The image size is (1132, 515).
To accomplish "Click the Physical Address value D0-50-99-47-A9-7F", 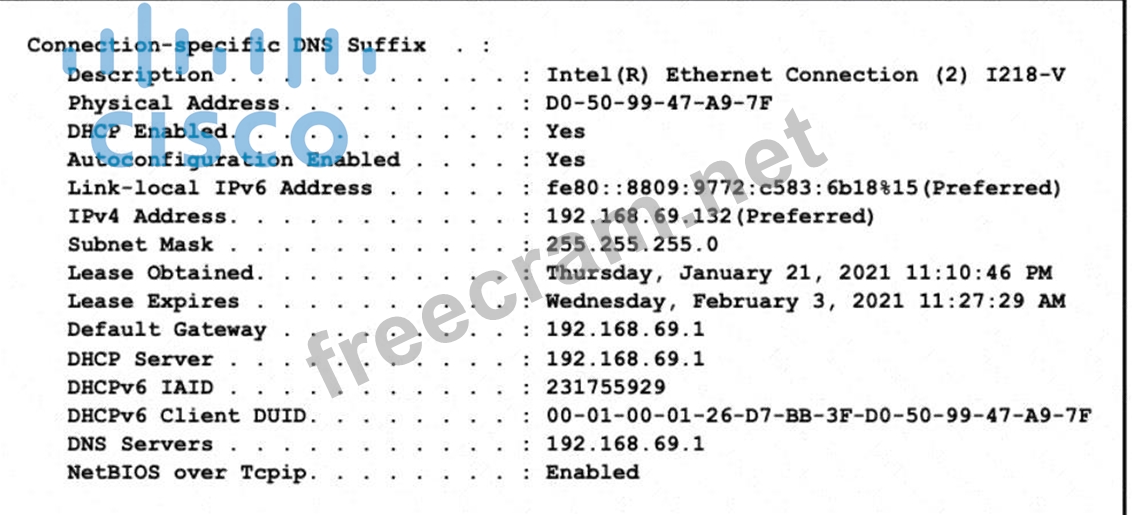I will [x=659, y=102].
